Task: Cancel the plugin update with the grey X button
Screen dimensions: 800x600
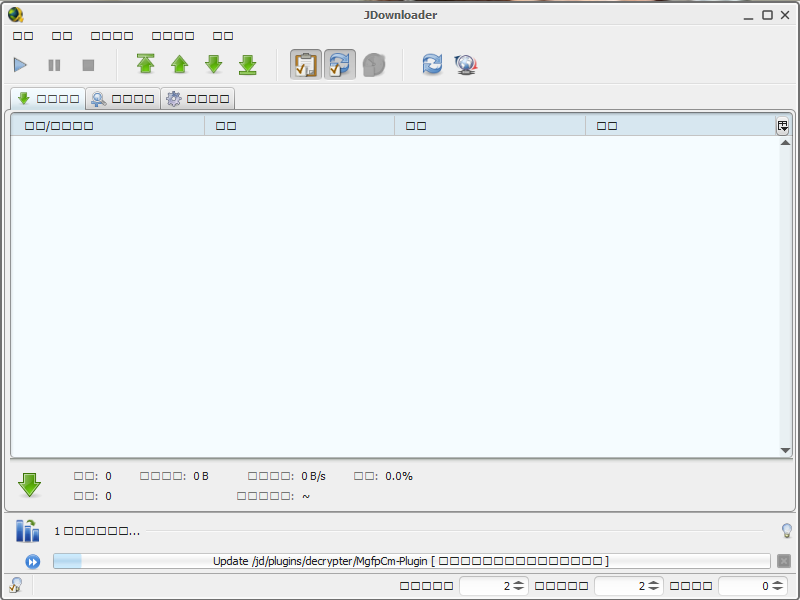Action: pos(784,561)
